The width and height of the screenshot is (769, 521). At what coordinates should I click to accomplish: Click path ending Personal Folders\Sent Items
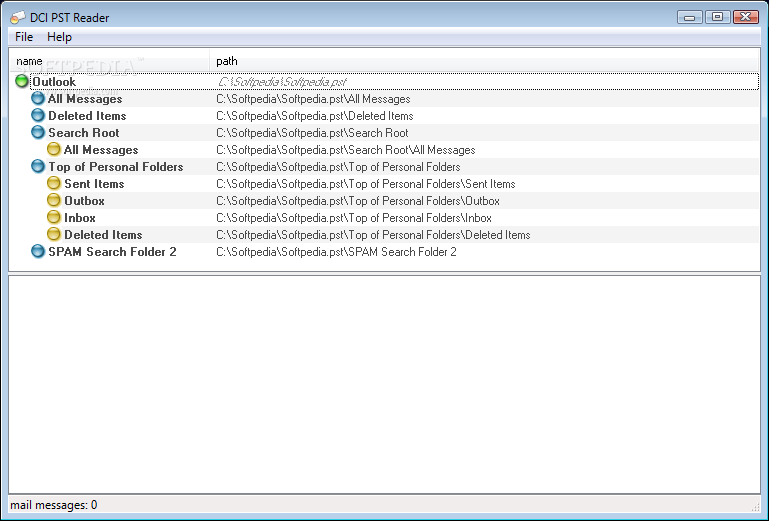[x=365, y=184]
